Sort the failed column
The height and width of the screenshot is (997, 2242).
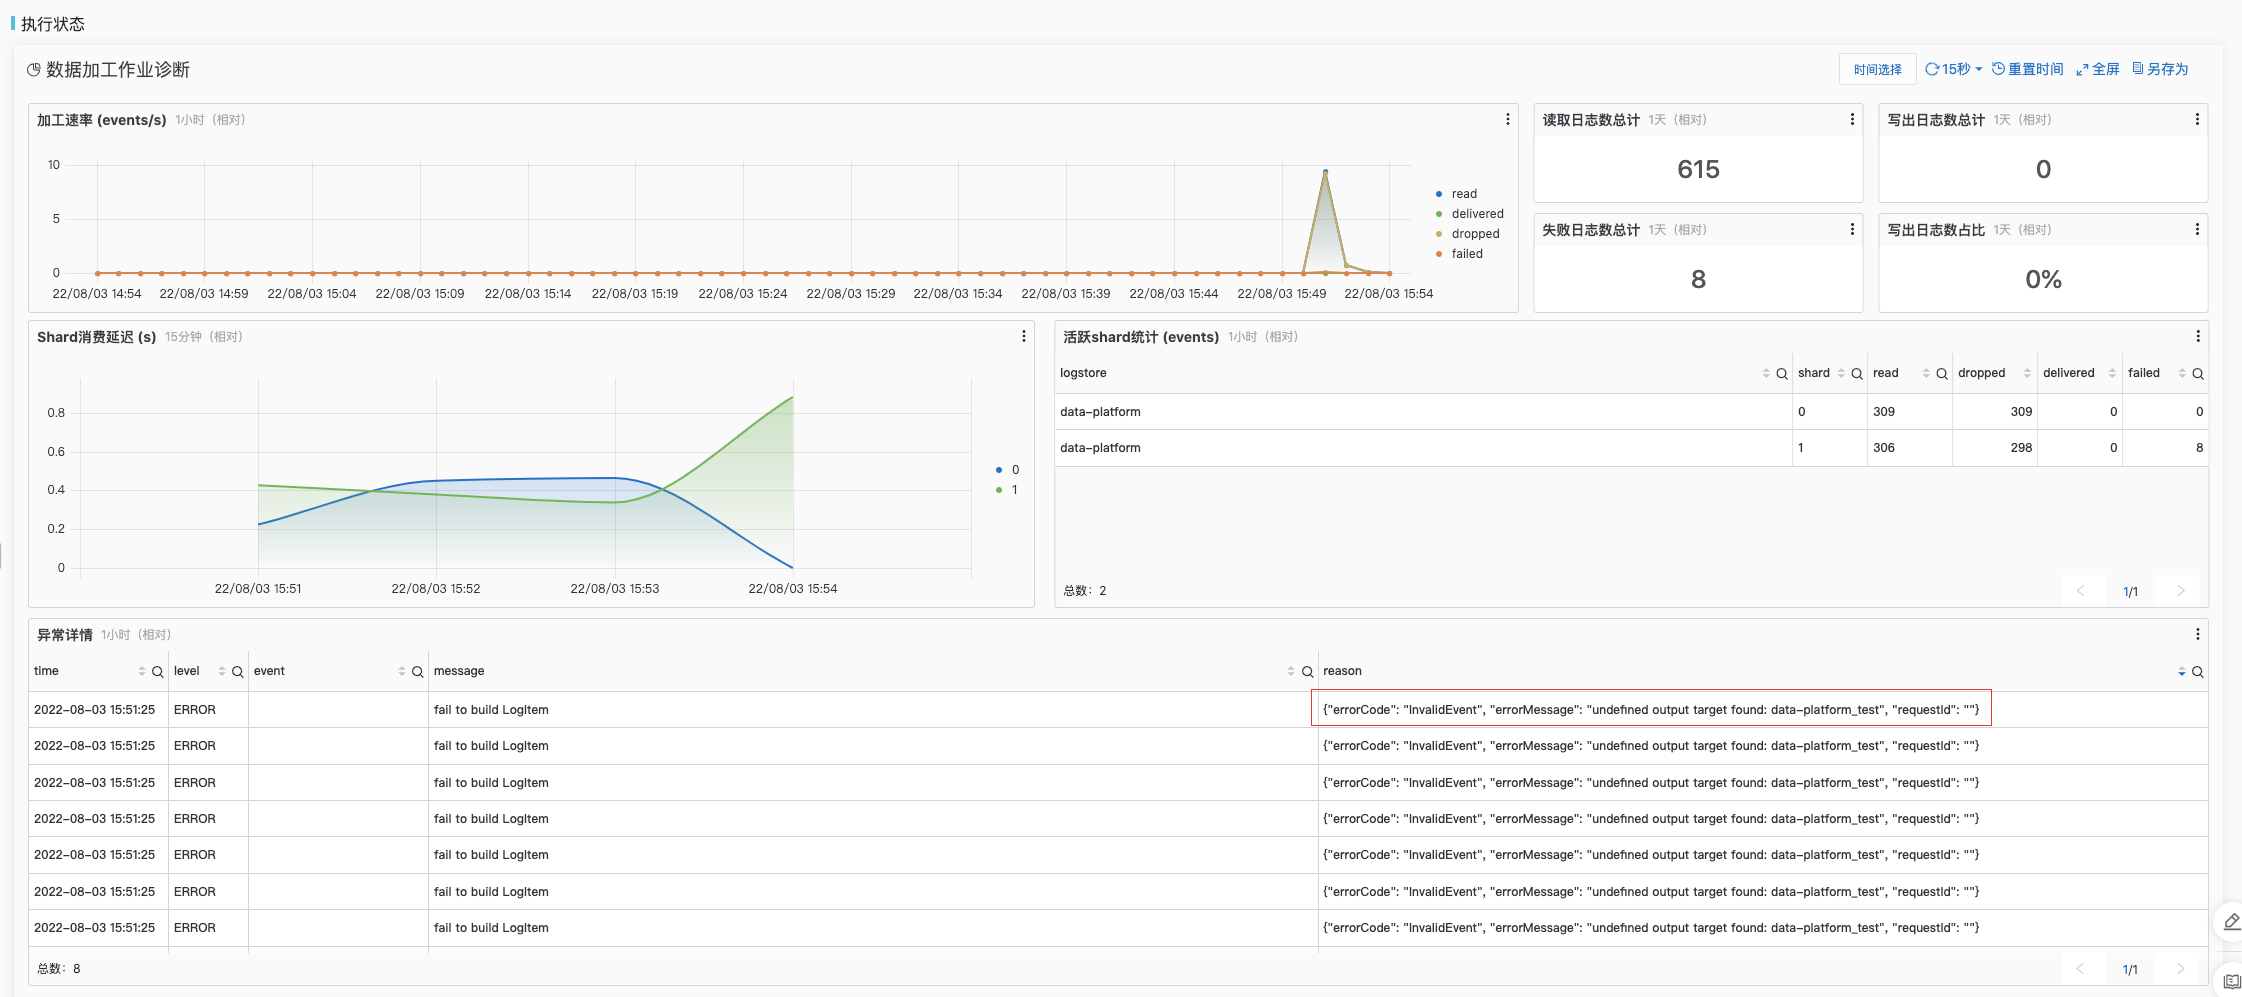2182,373
